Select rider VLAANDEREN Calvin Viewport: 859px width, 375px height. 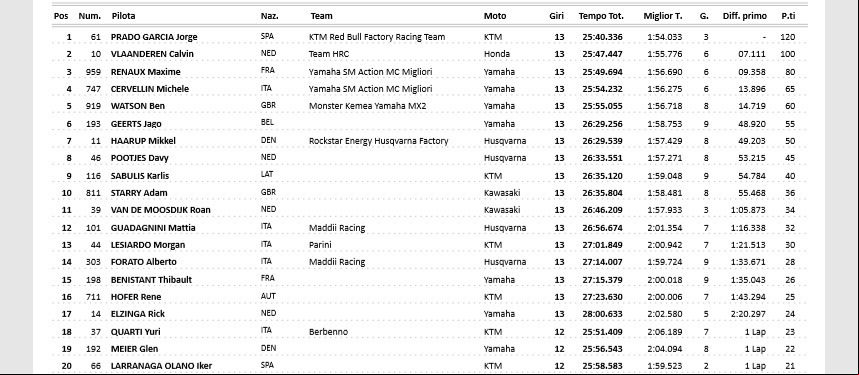pyautogui.click(x=152, y=54)
